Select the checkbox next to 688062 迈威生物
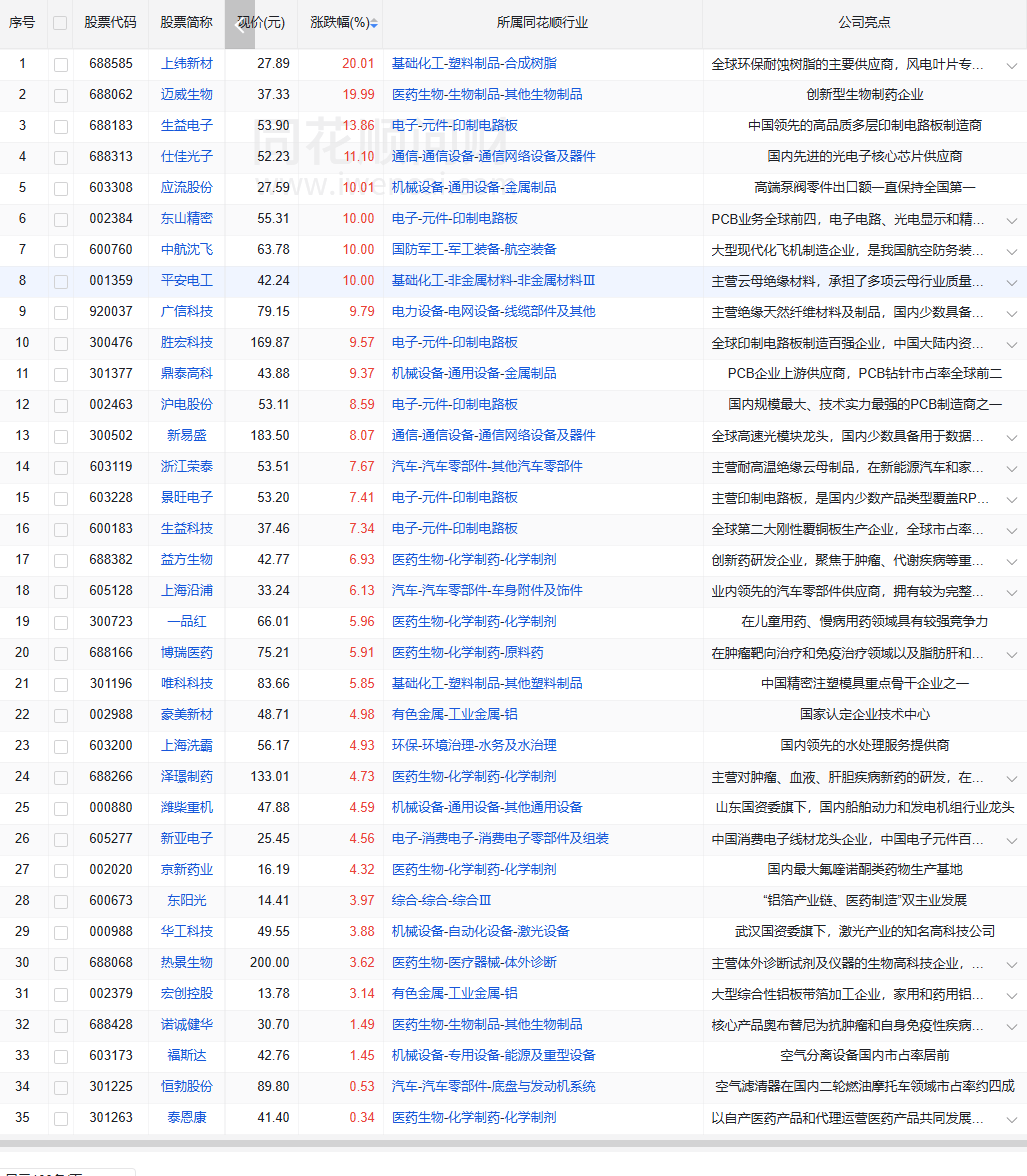Viewport: 1027px width, 1176px height. (x=61, y=95)
